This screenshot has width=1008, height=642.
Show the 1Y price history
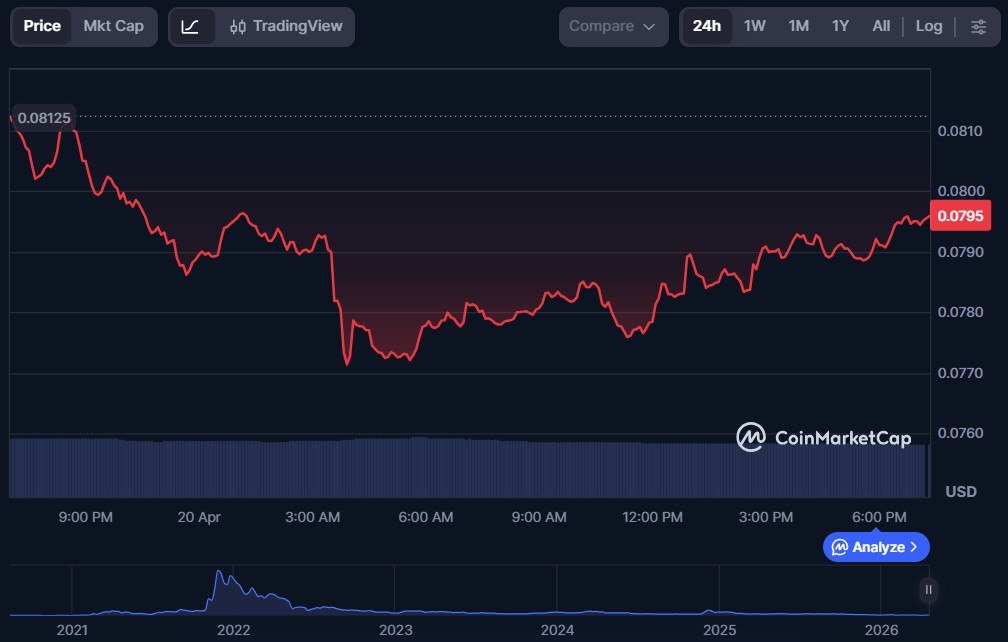click(840, 26)
